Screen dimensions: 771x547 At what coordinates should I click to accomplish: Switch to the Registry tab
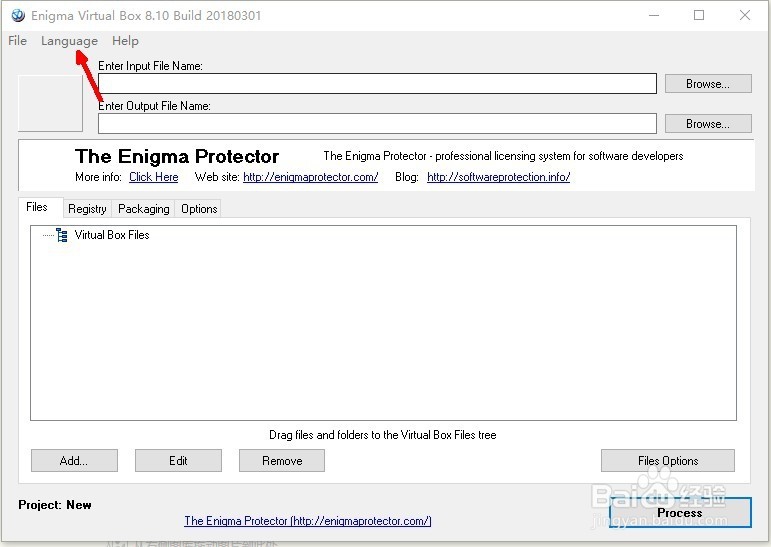87,209
